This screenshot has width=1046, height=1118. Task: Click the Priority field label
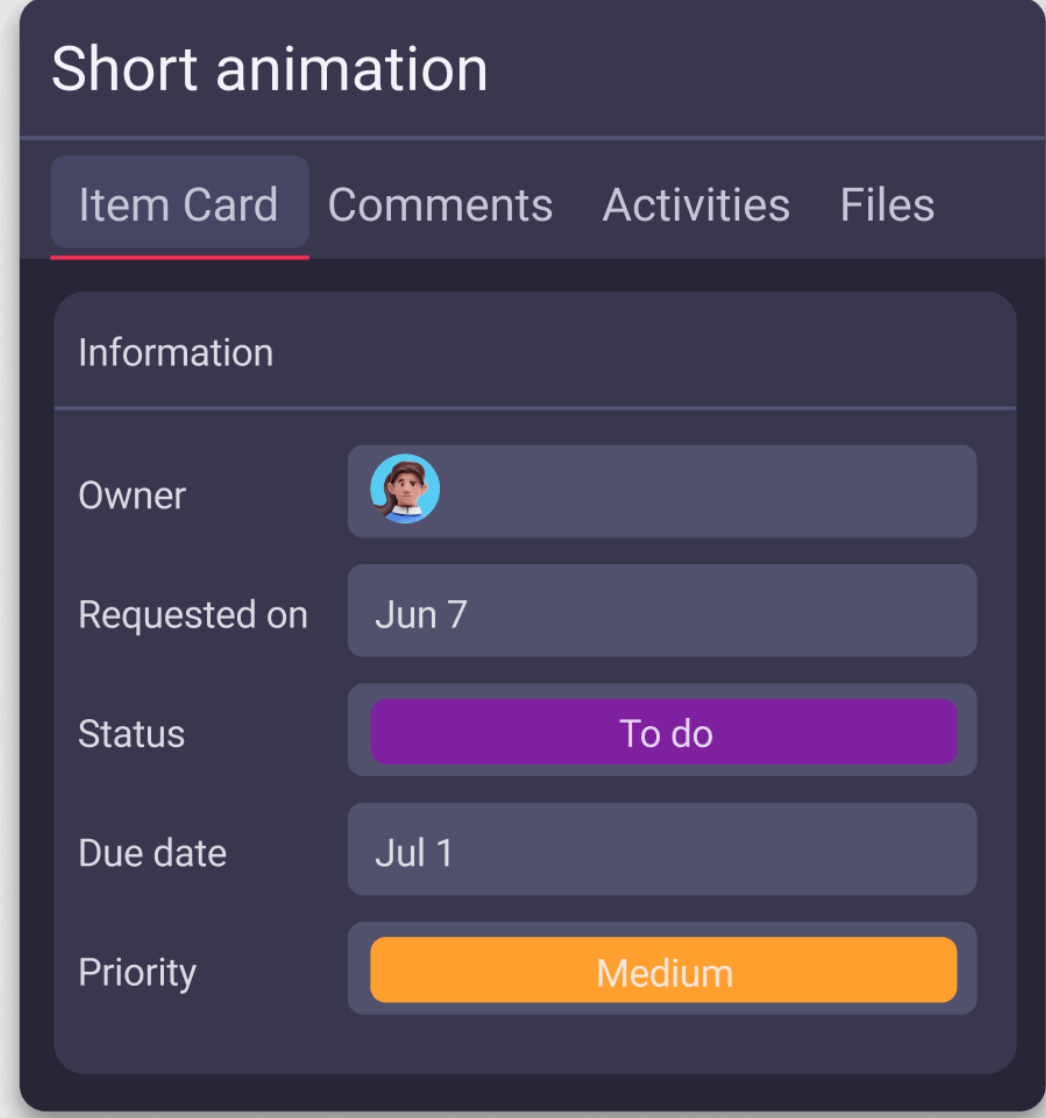[137, 973]
